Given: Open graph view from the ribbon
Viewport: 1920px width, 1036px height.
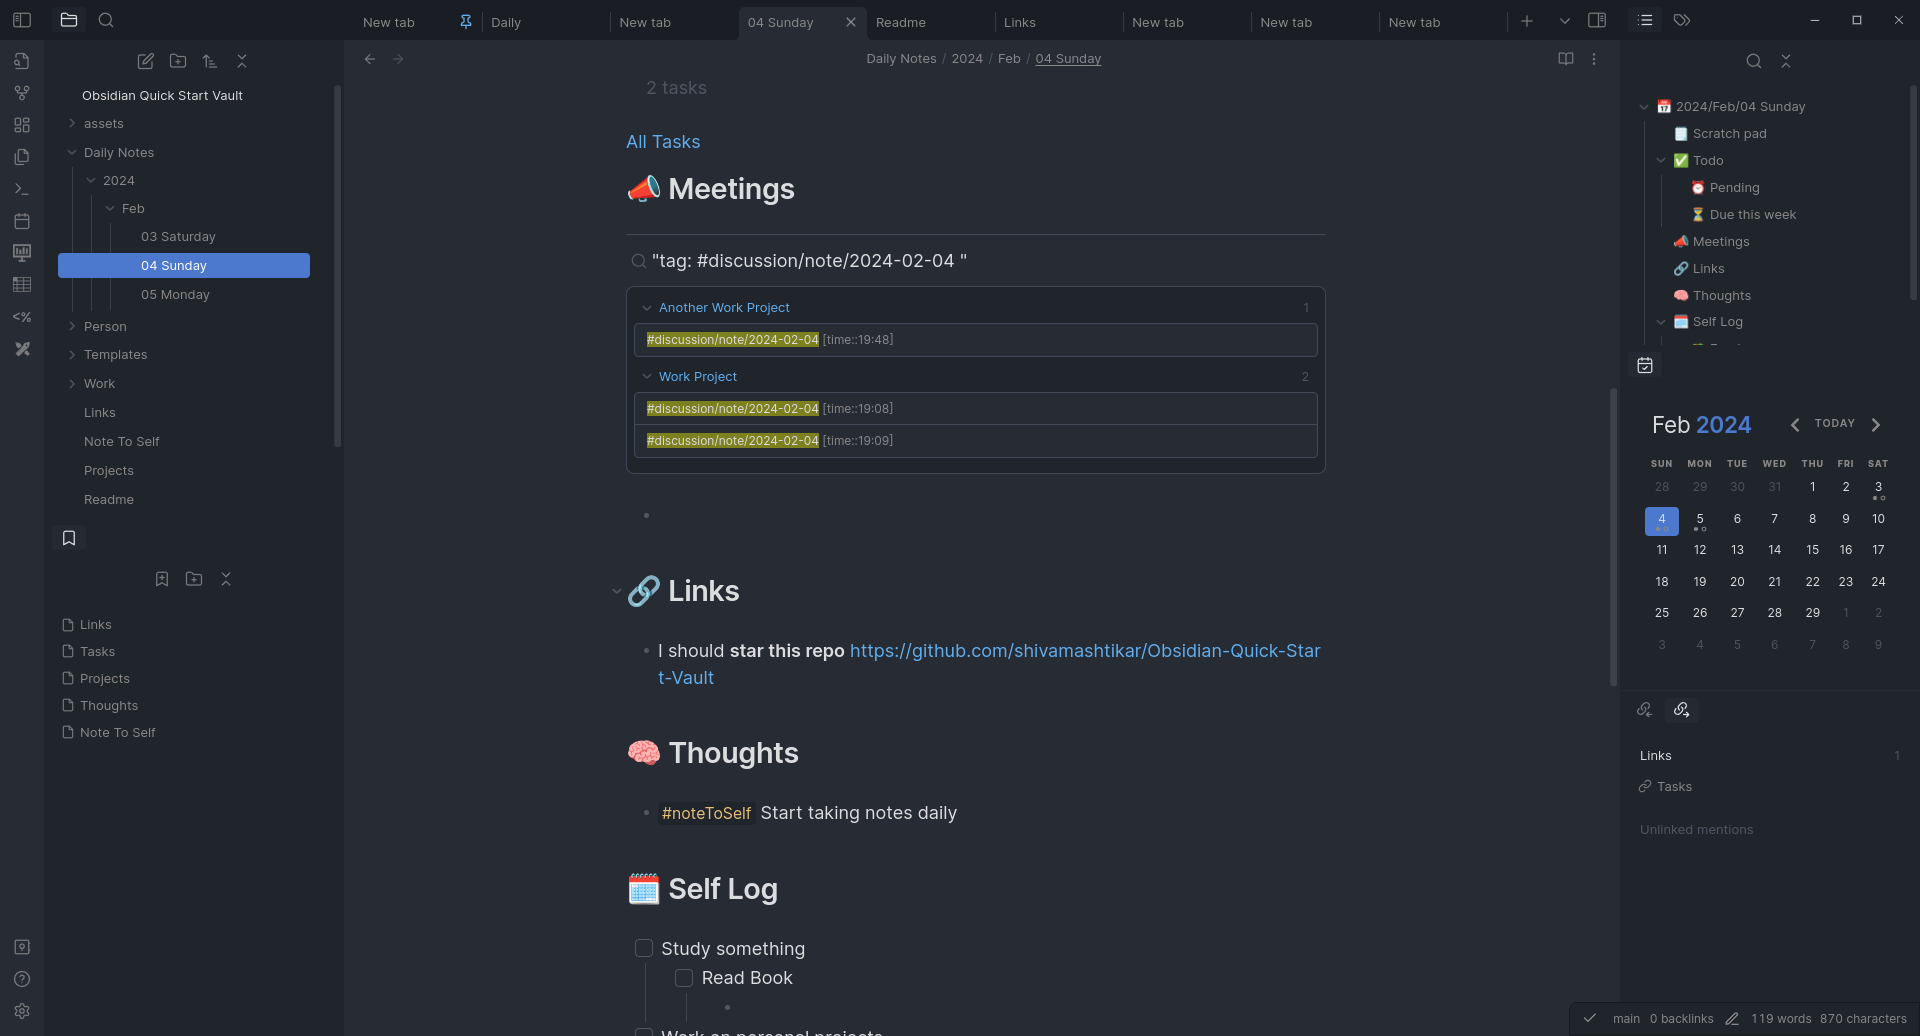Looking at the screenshot, I should coord(22,93).
